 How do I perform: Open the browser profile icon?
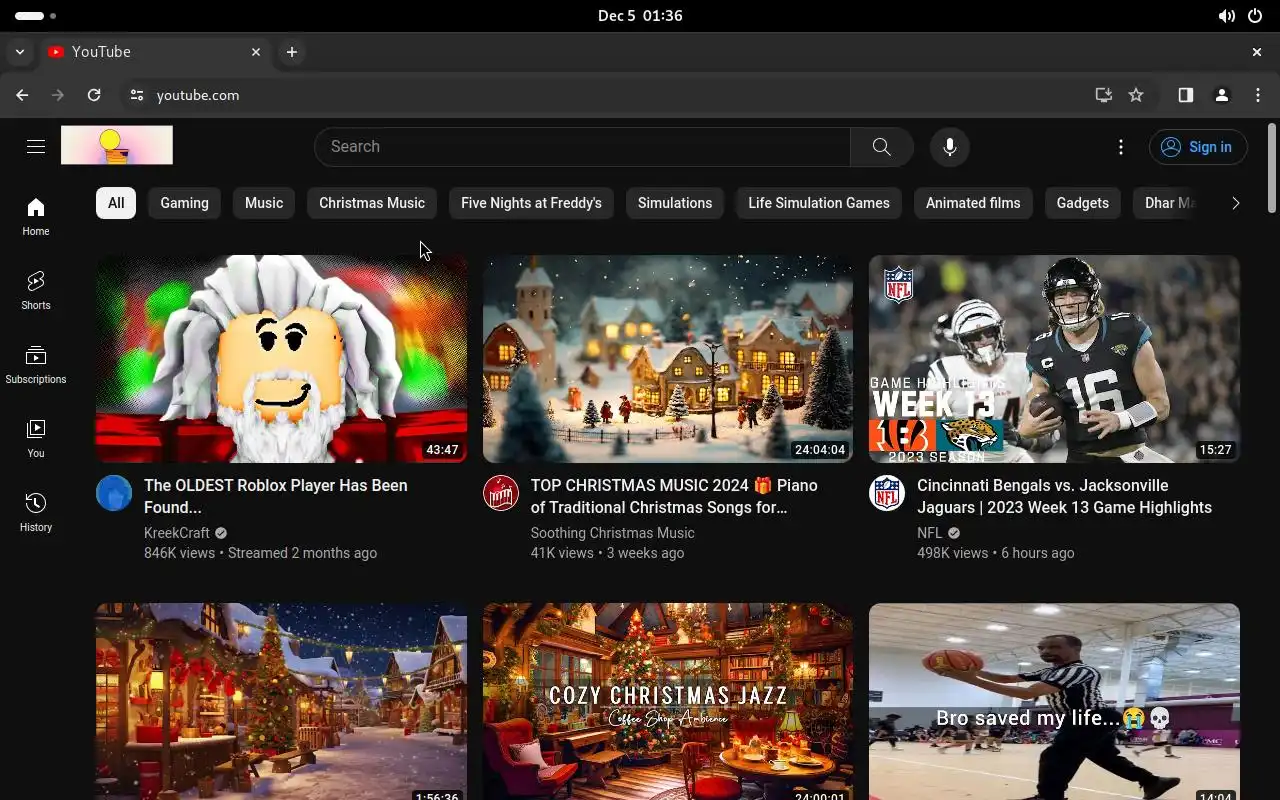pos(1221,95)
